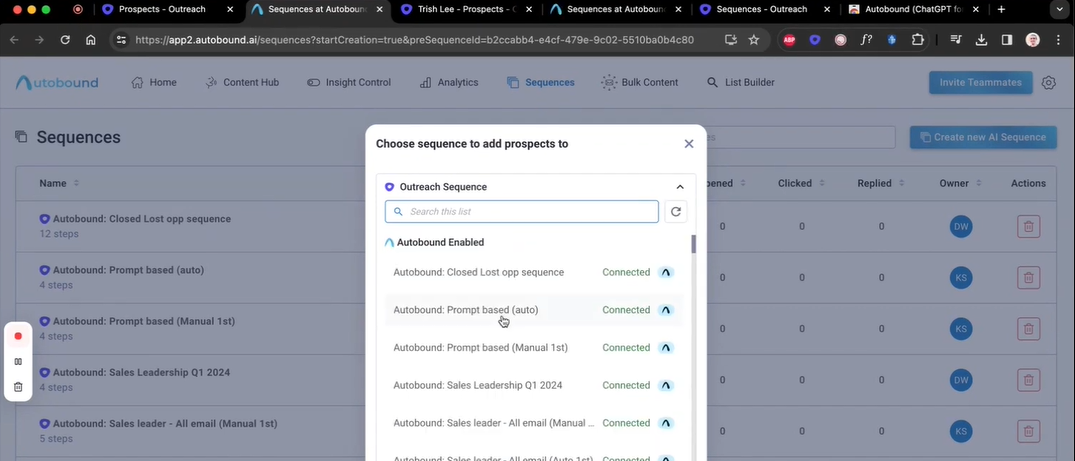
Task: Open the Autobound settings gear
Action: pos(1048,82)
